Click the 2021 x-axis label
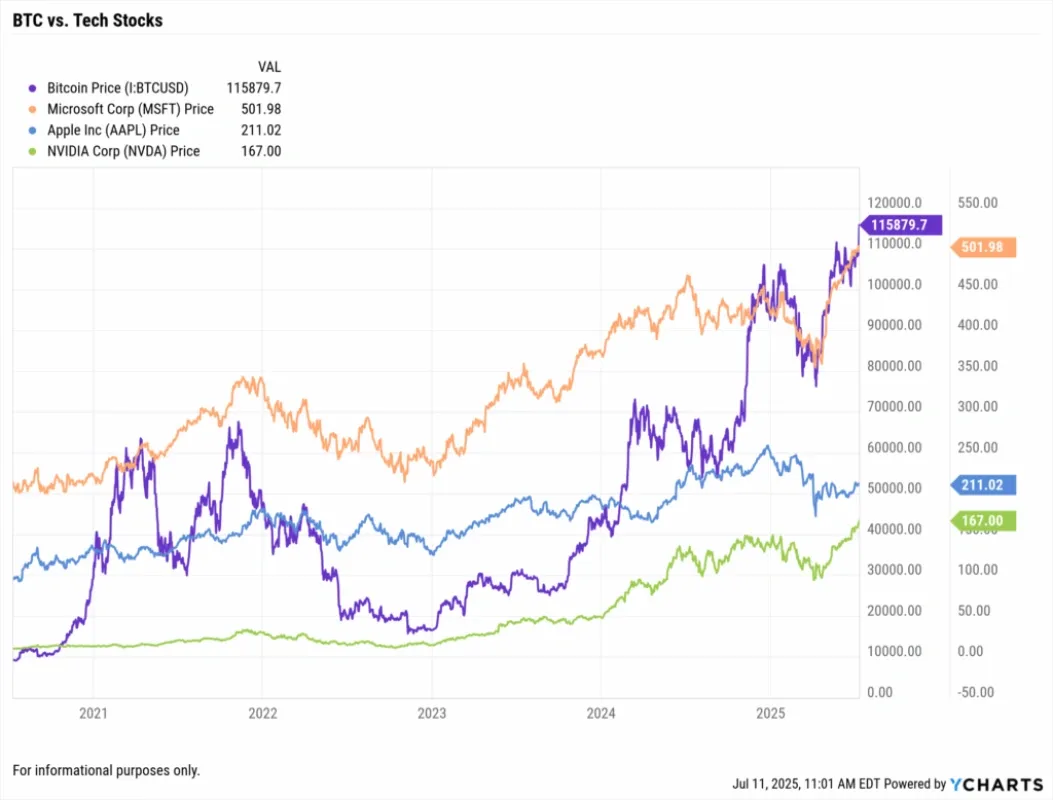The image size is (1053, 800). click(x=93, y=713)
